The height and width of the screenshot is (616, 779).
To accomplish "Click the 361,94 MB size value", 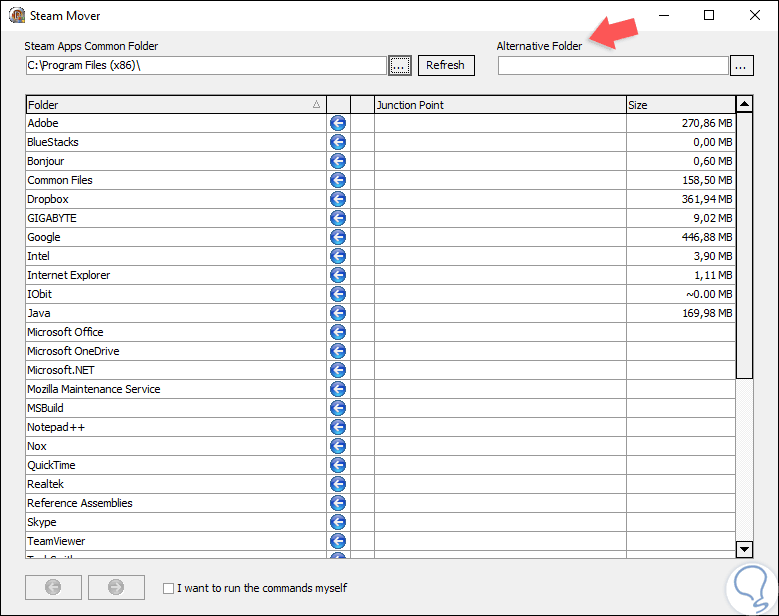I will (x=707, y=199).
